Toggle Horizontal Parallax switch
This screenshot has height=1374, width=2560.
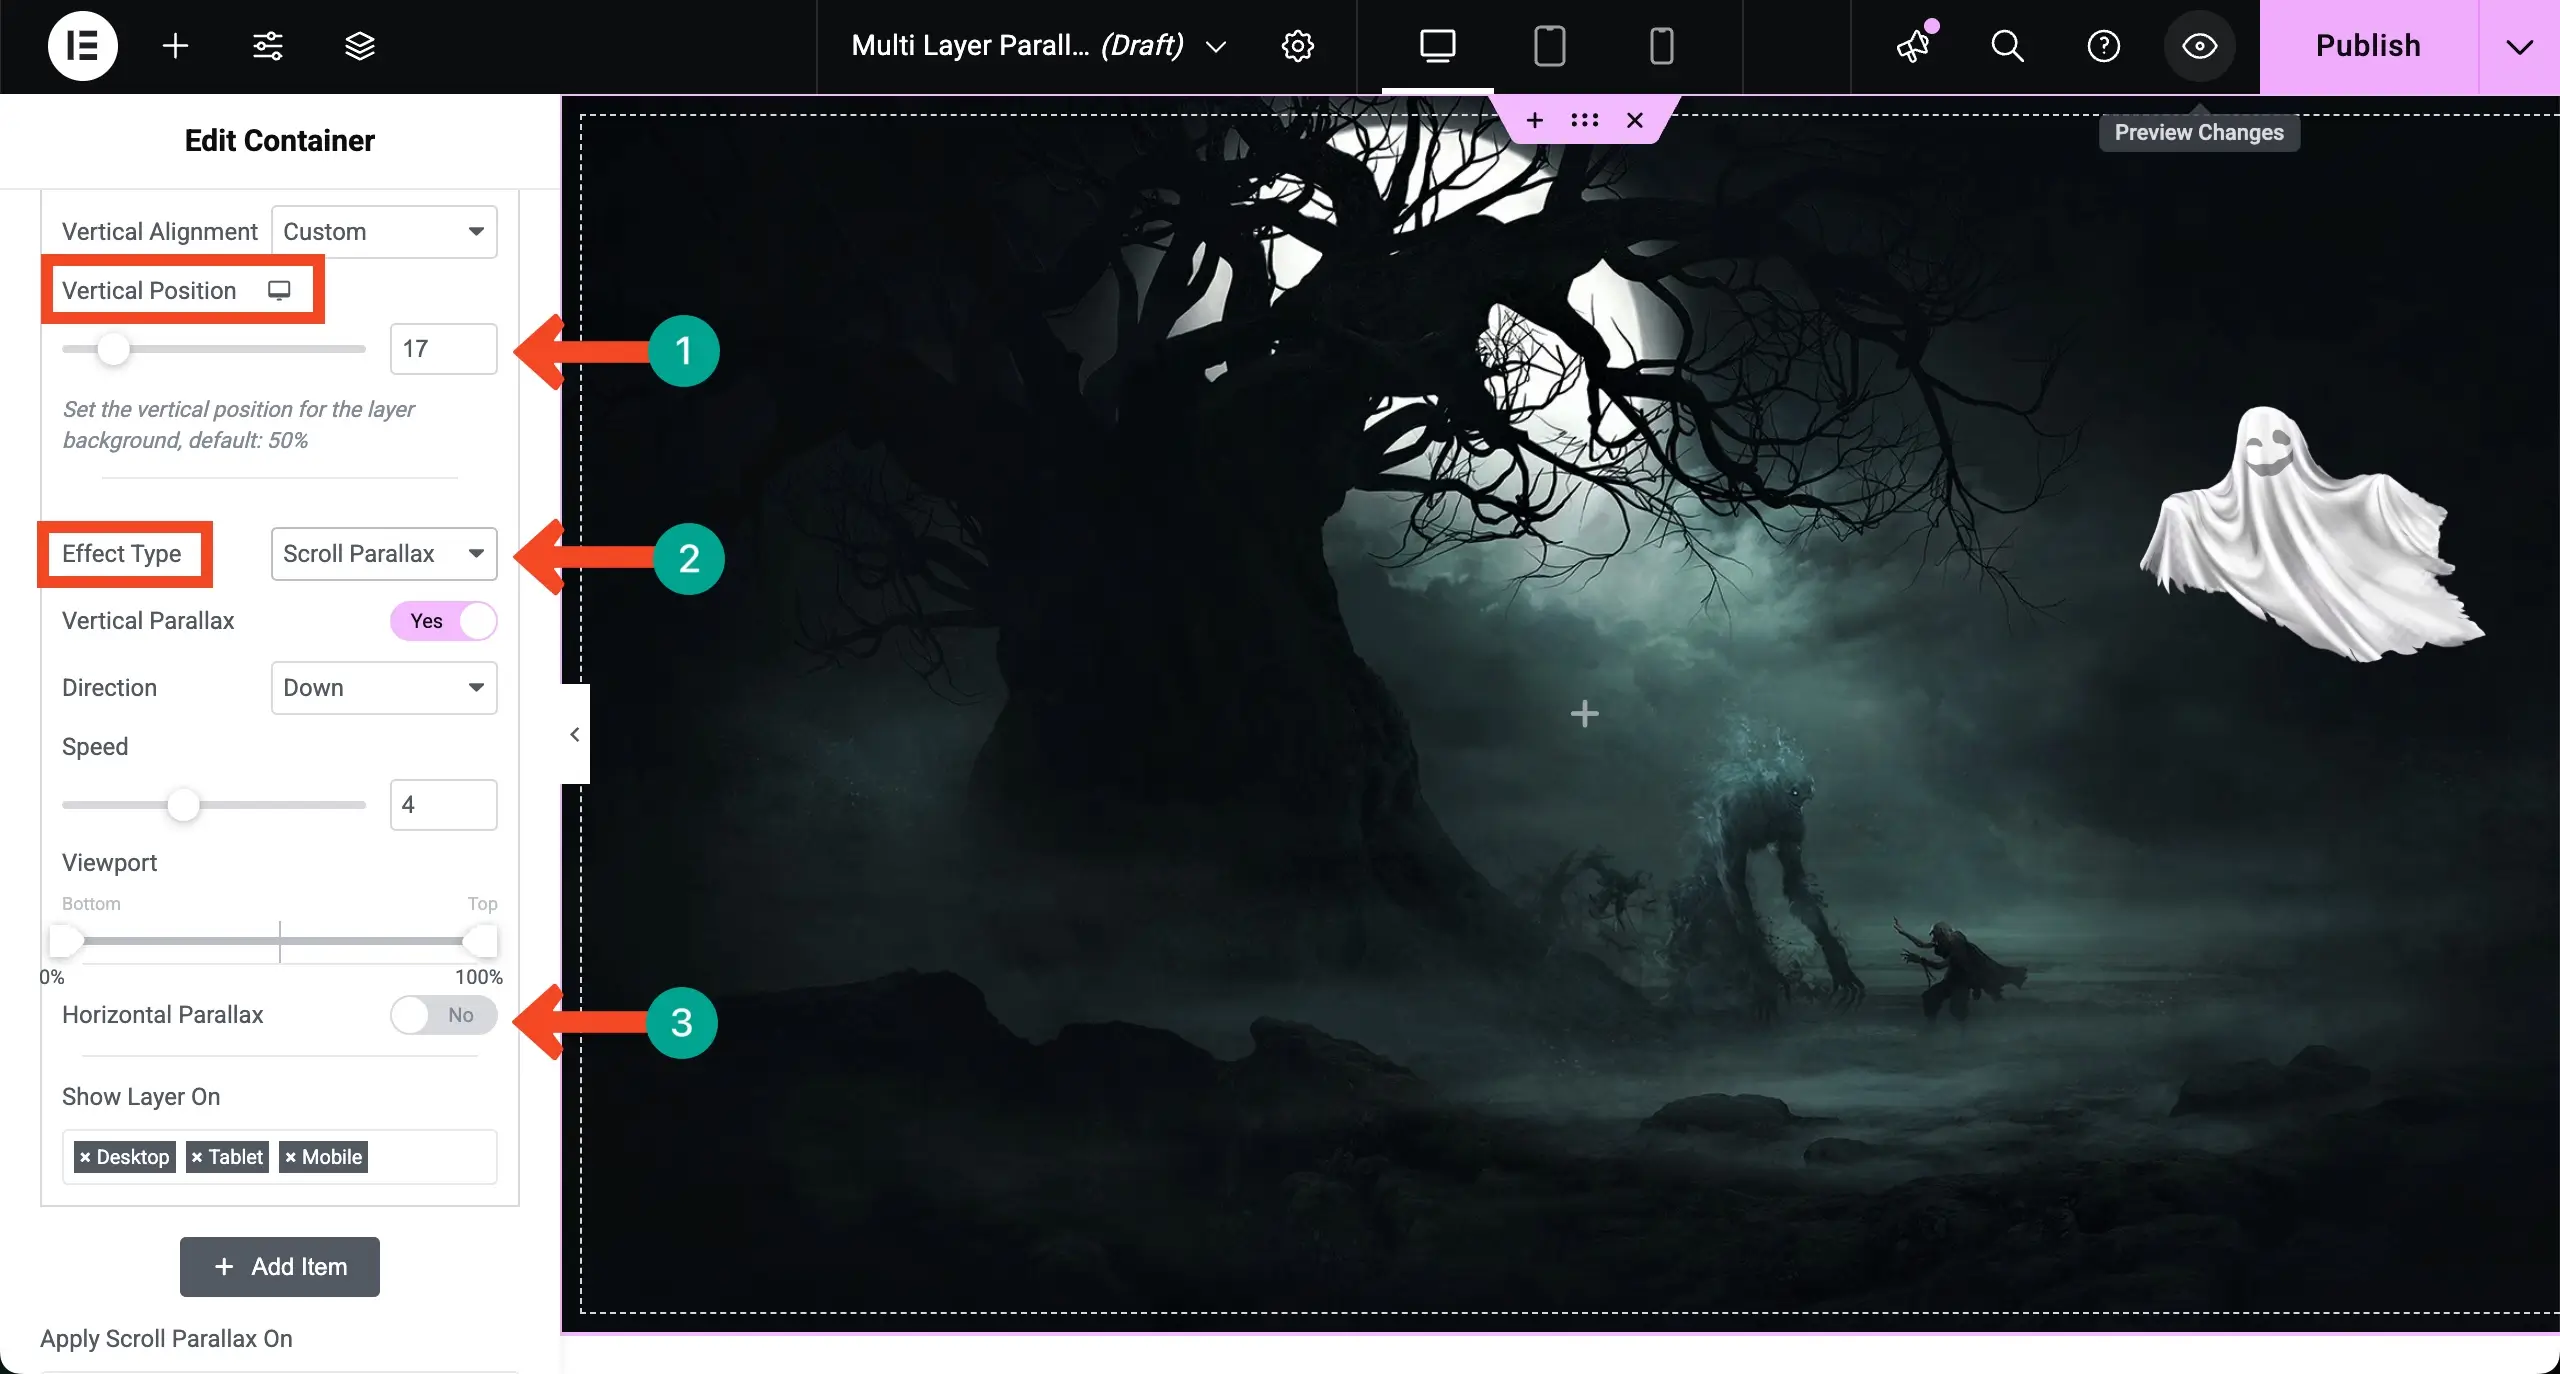coord(443,1015)
